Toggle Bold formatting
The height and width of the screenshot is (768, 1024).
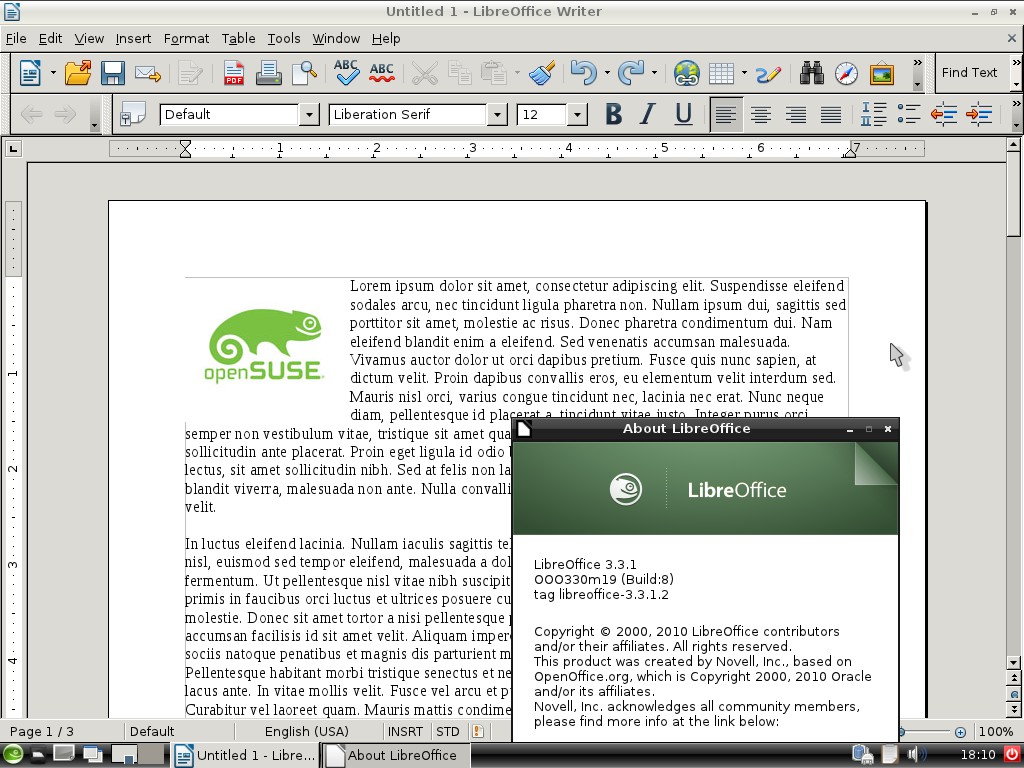click(613, 115)
